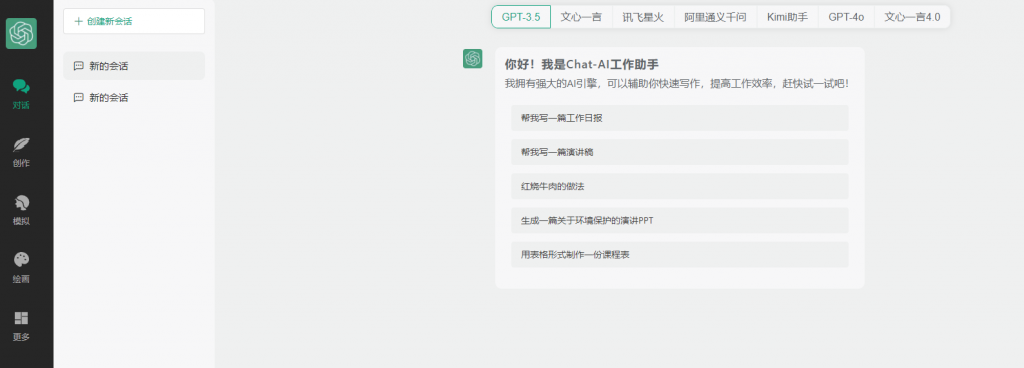
Task: Click the green ChatGPT logo in sidebar
Action: (22, 33)
